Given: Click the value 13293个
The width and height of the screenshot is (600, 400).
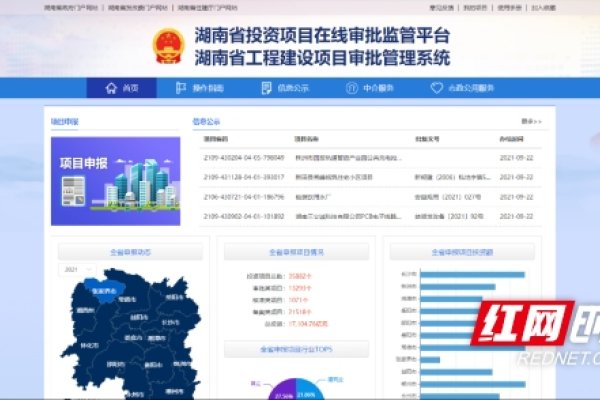Looking at the screenshot, I should pos(300,288).
